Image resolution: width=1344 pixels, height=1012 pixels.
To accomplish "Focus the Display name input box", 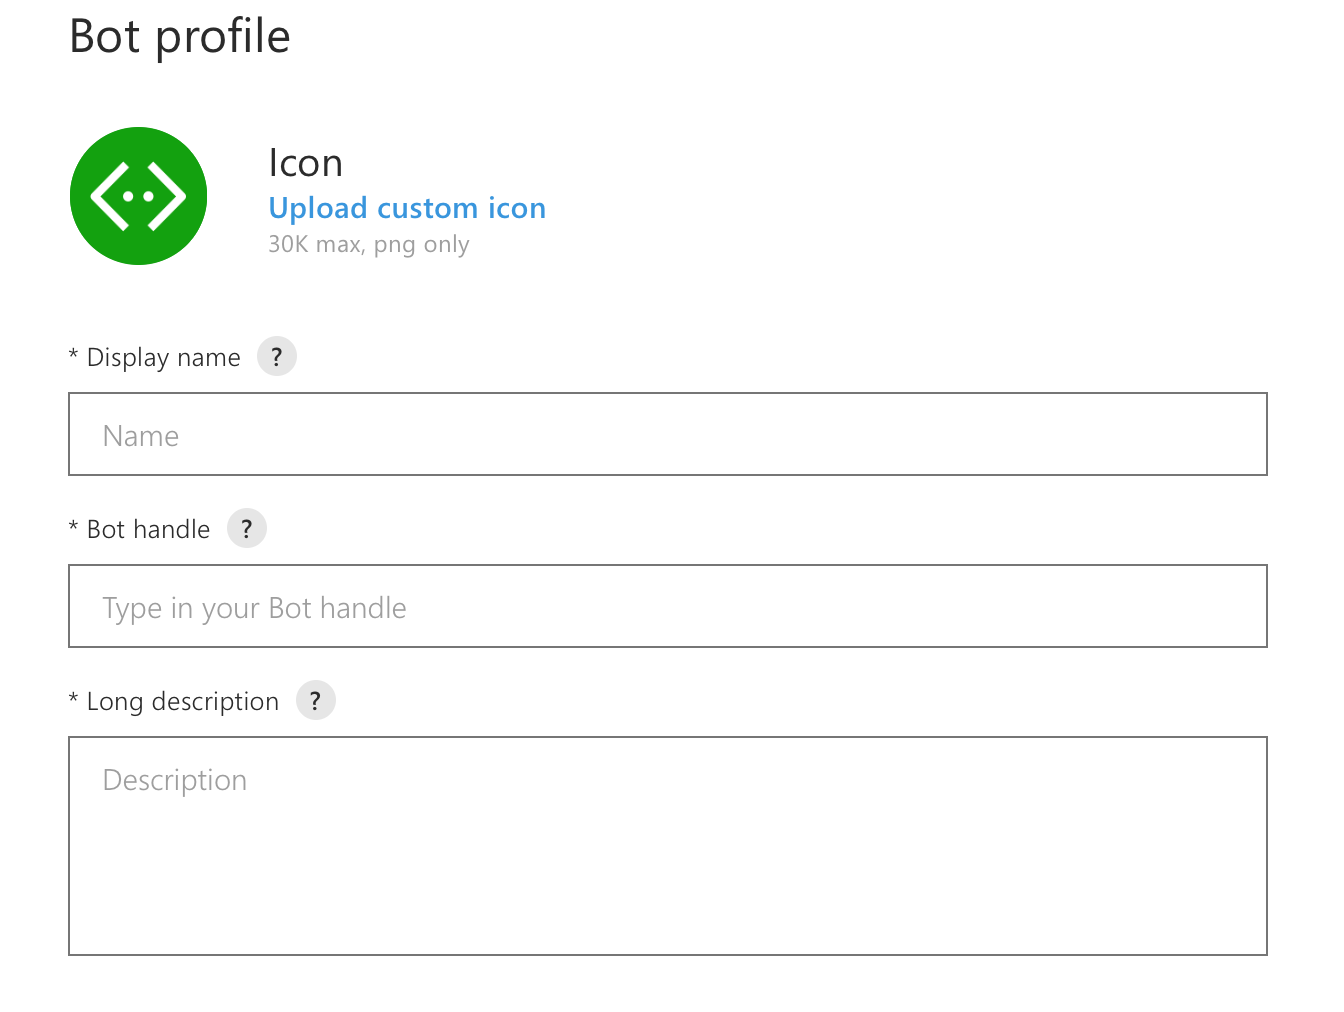I will click(x=668, y=434).
